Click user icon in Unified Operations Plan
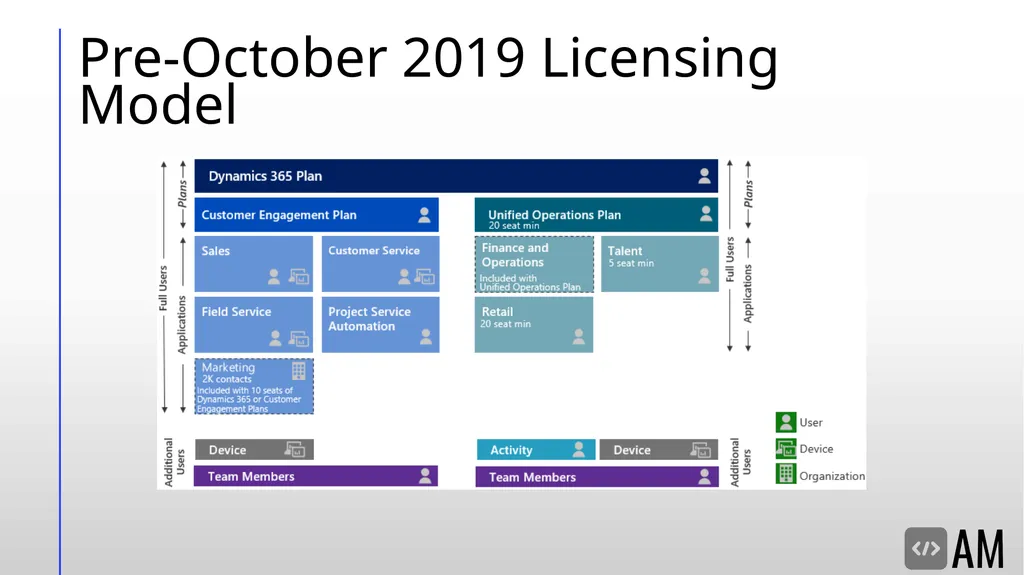 (x=705, y=214)
